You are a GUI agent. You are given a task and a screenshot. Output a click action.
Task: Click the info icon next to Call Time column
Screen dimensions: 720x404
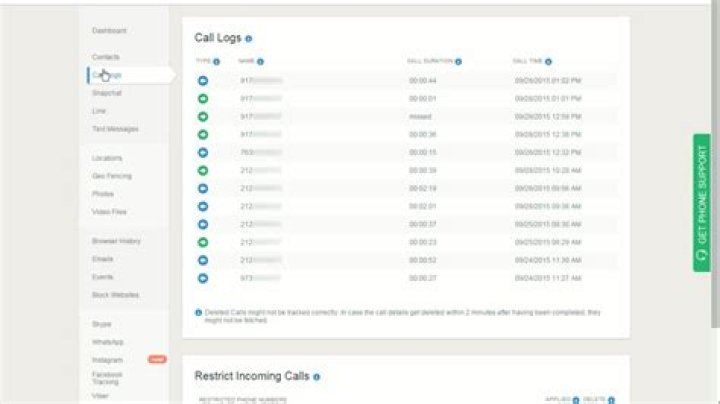tap(548, 62)
